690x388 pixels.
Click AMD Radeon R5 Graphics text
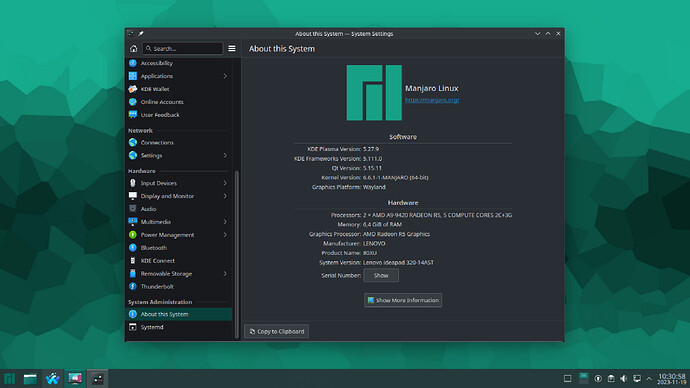[x=396, y=234]
